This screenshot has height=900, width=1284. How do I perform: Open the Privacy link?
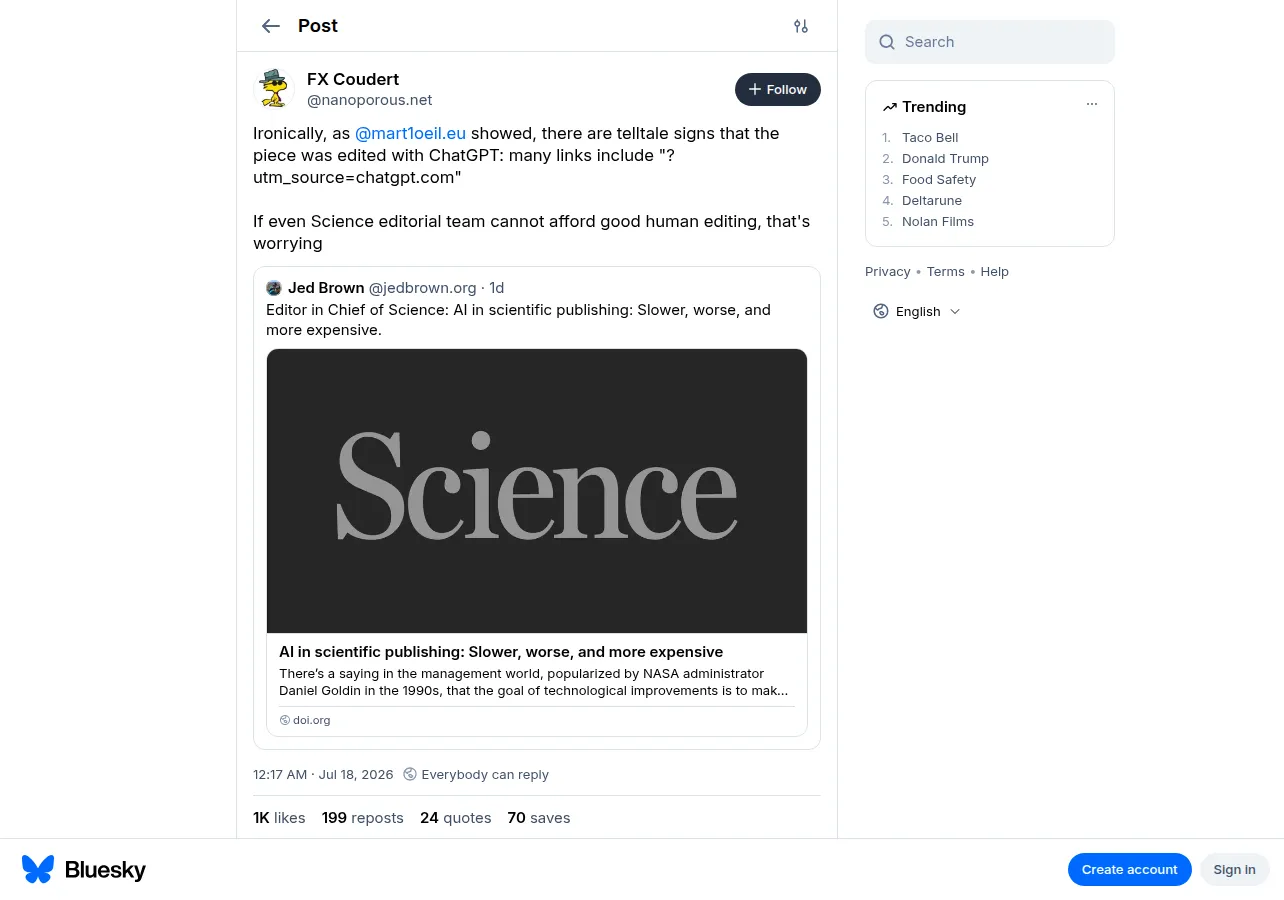[888, 271]
